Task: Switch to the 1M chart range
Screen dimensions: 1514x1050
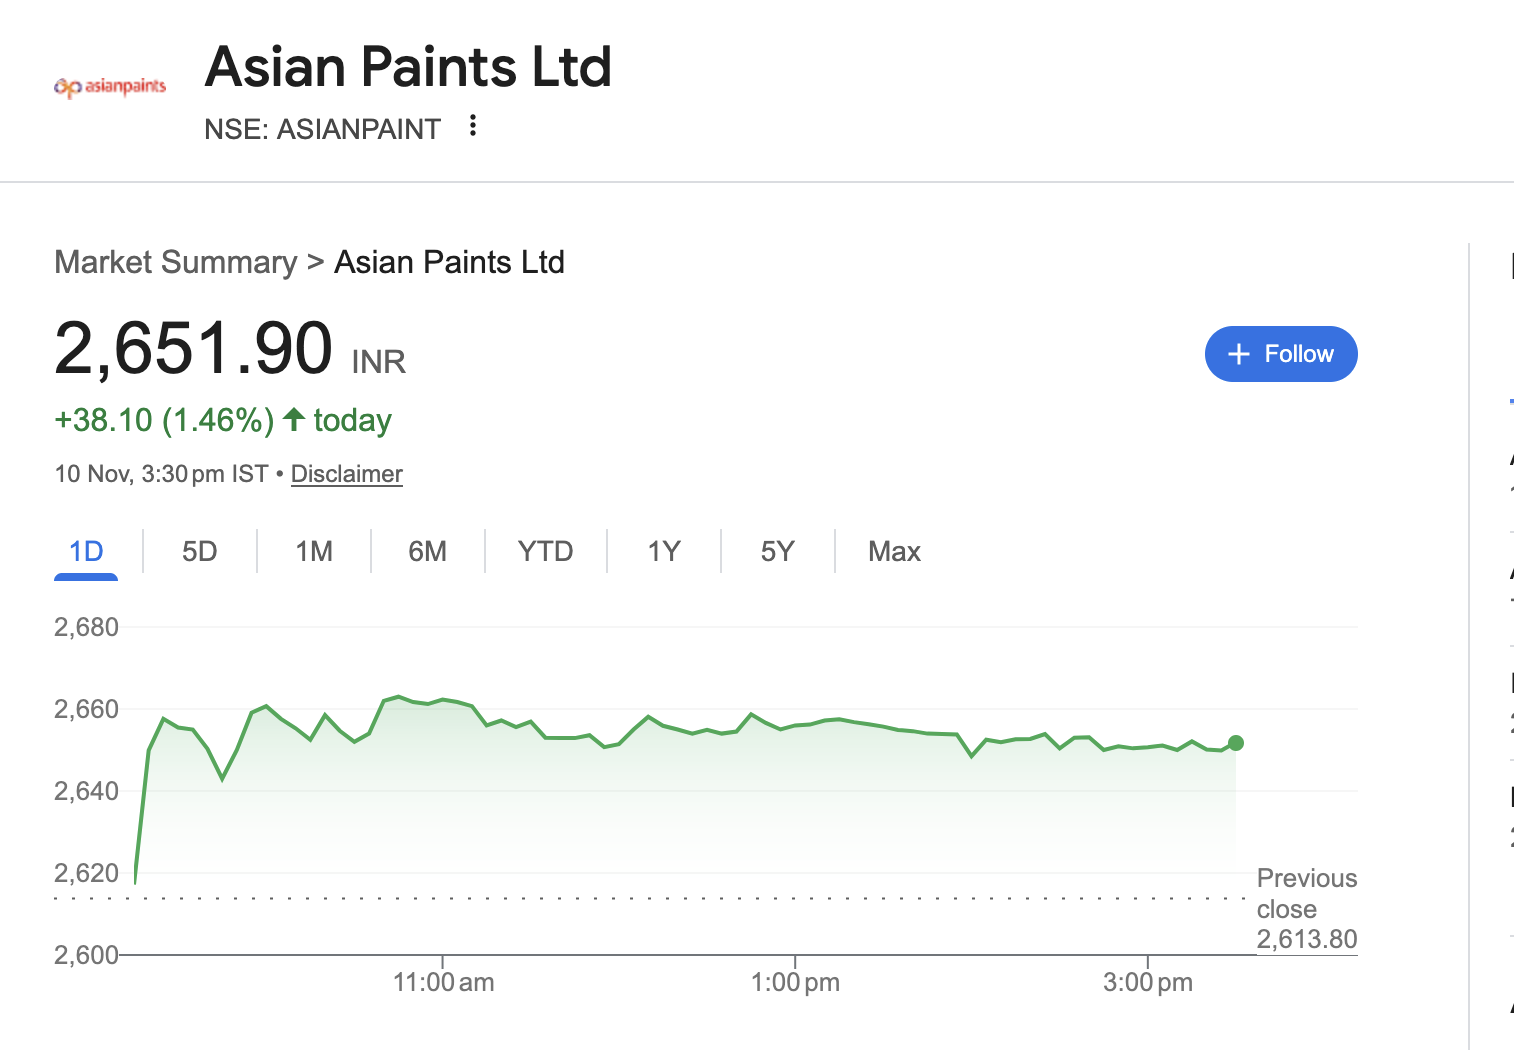Action: pyautogui.click(x=314, y=551)
